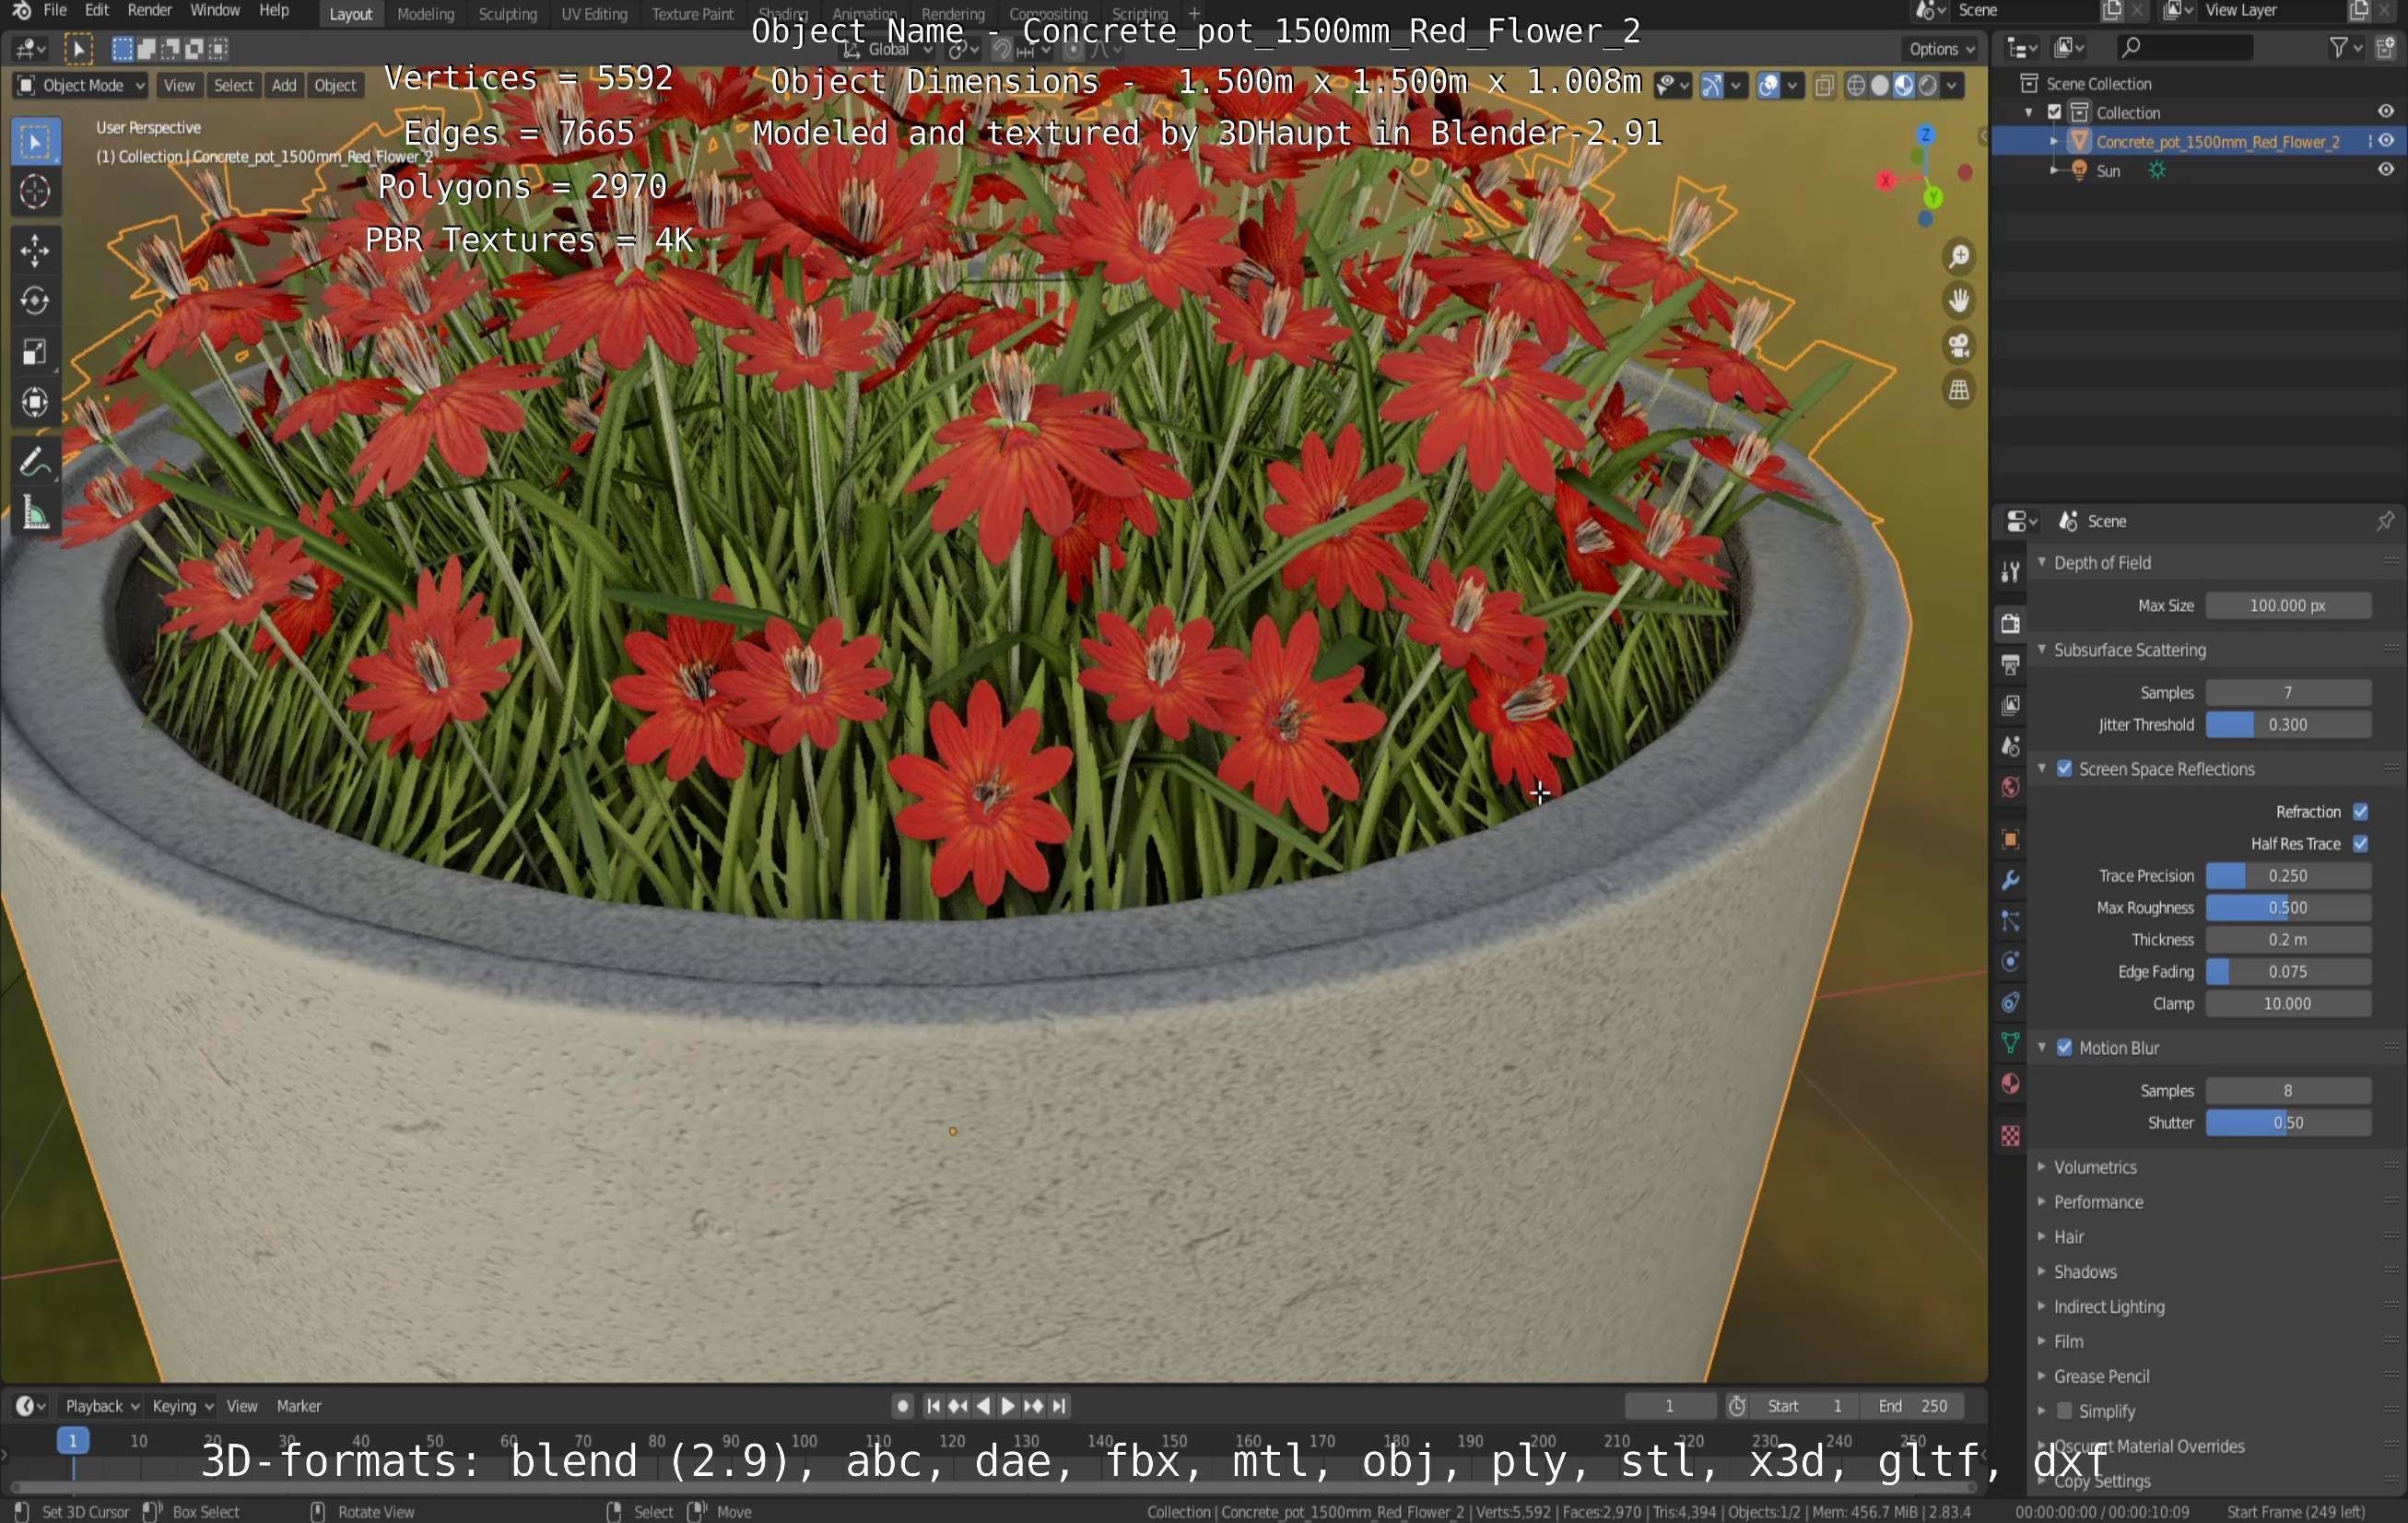Viewport: 2408px width, 1523px height.
Task: Select the Rotate tool
Action: click(35, 301)
